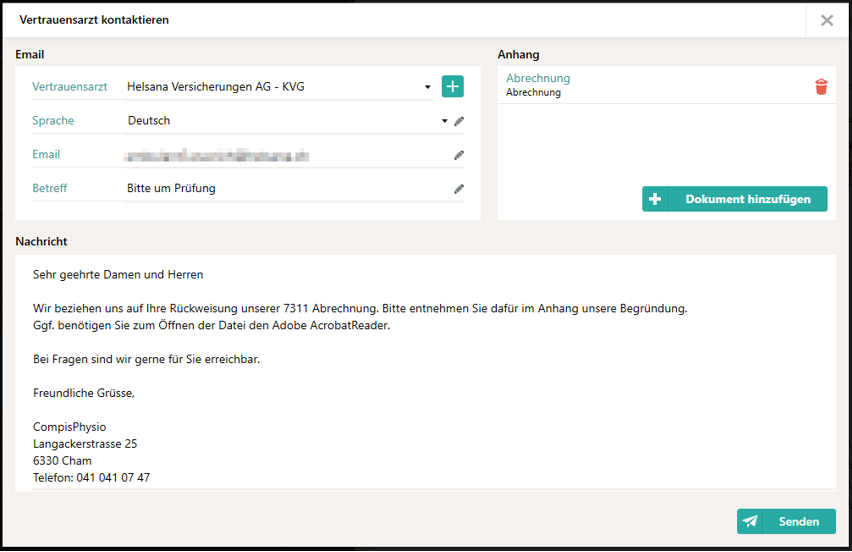Delete the Abrechnung attachment with trash icon
This screenshot has height=552, width=852.
(821, 87)
